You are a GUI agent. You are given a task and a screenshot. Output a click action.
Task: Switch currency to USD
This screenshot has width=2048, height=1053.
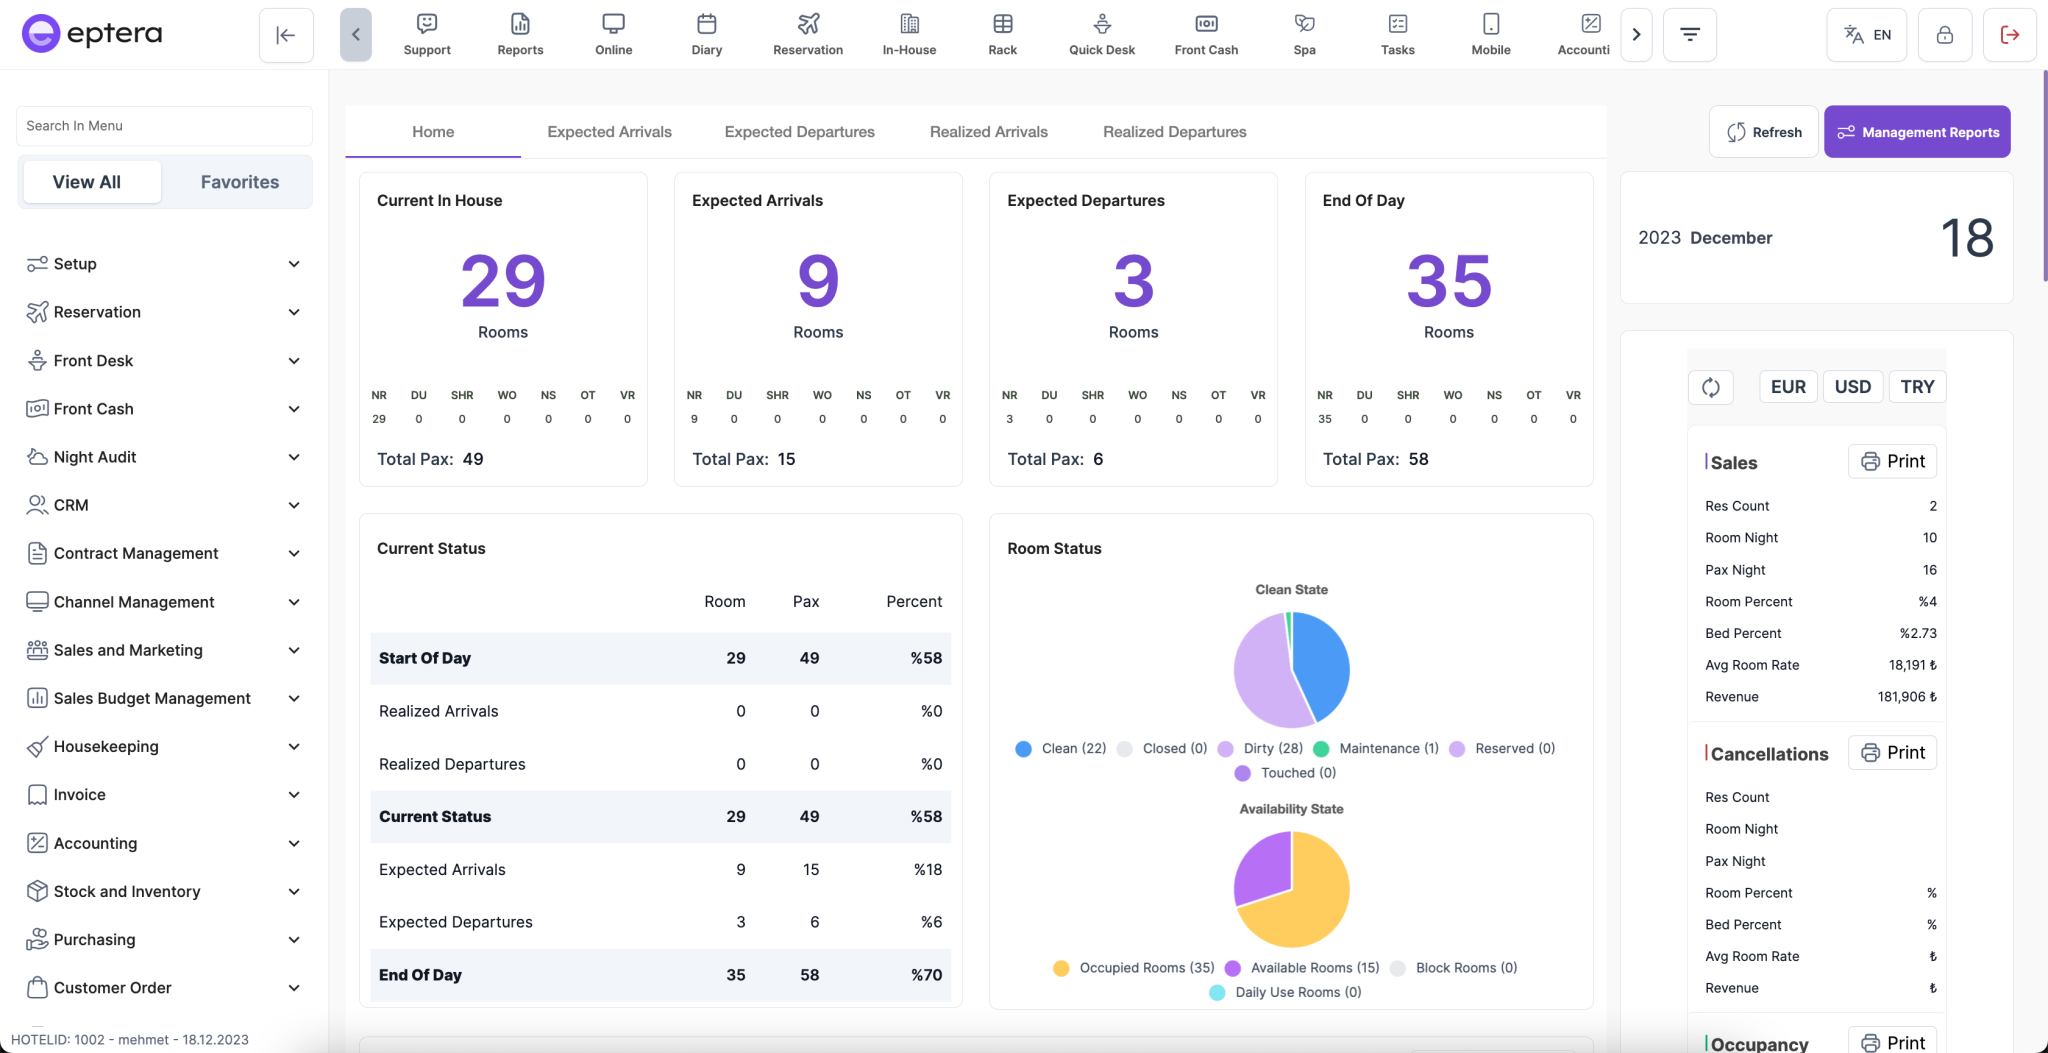1852,386
